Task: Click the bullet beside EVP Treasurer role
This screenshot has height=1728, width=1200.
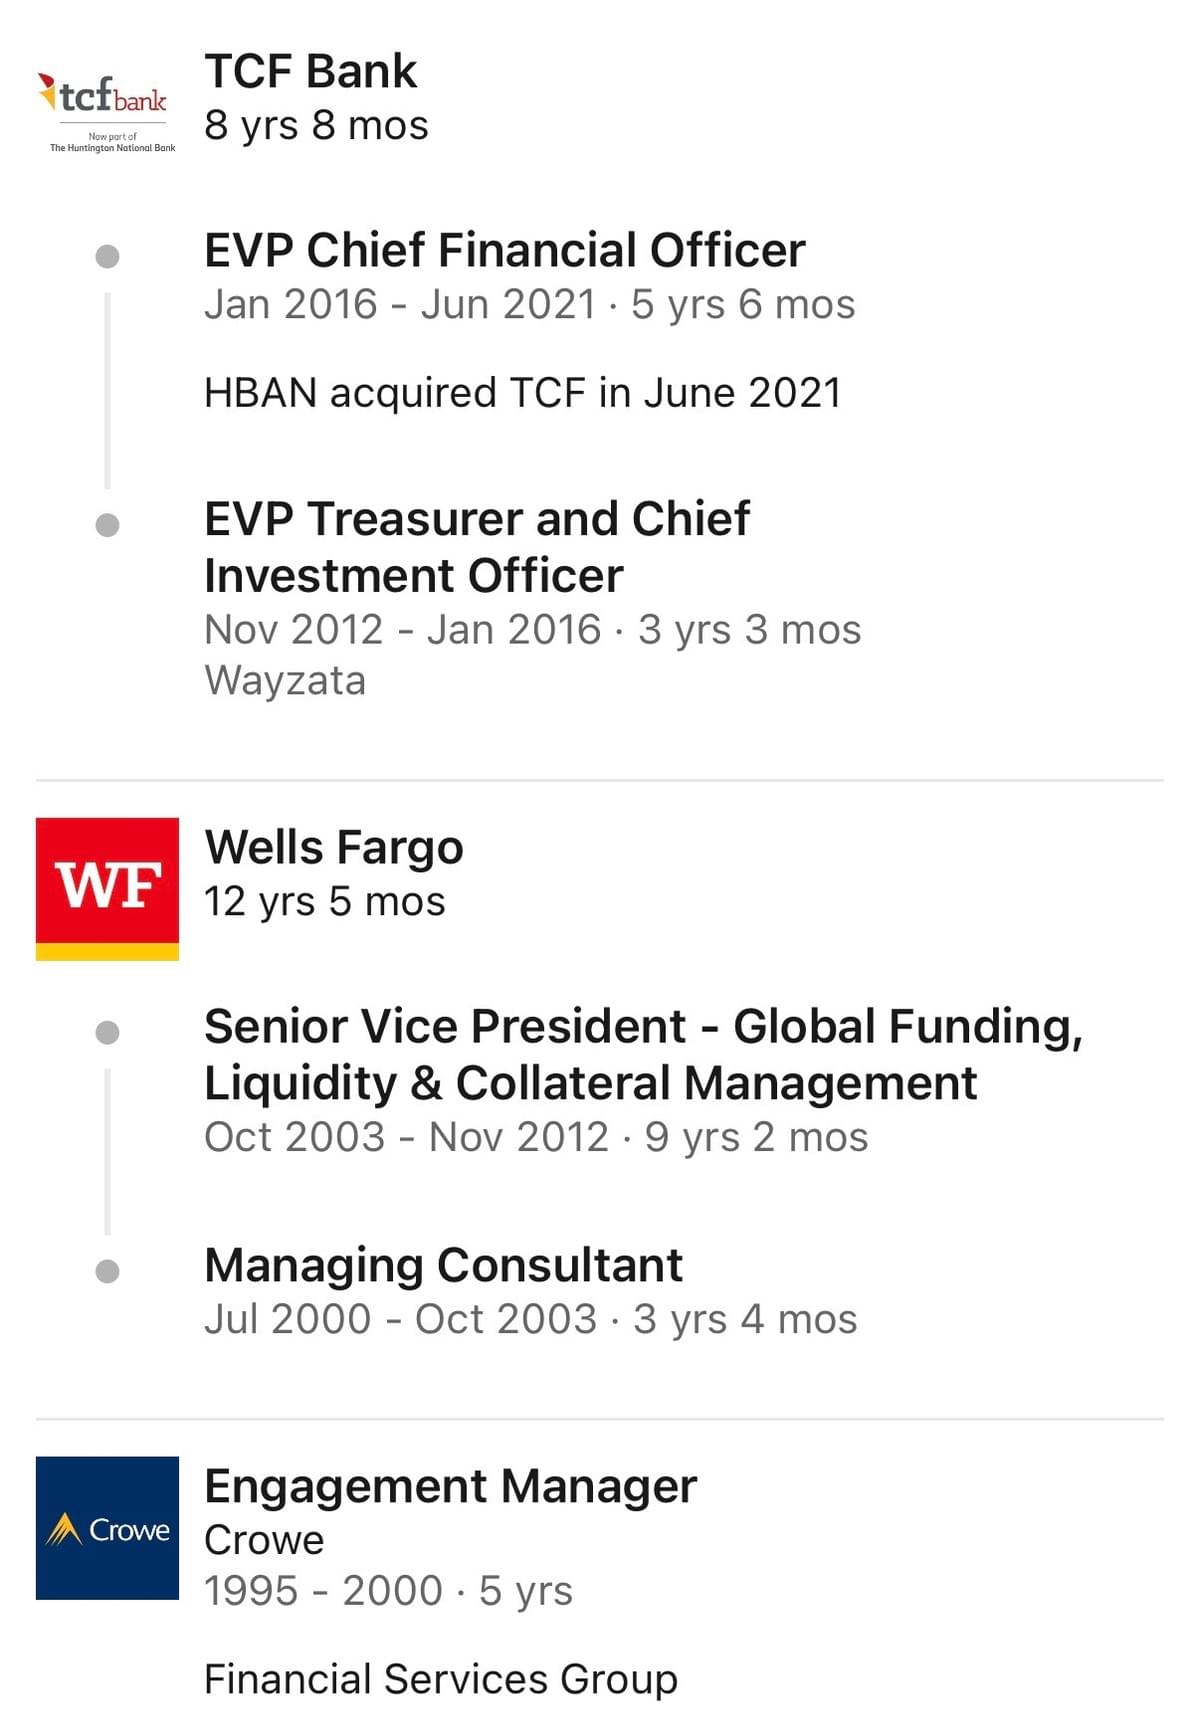Action: pos(107,525)
